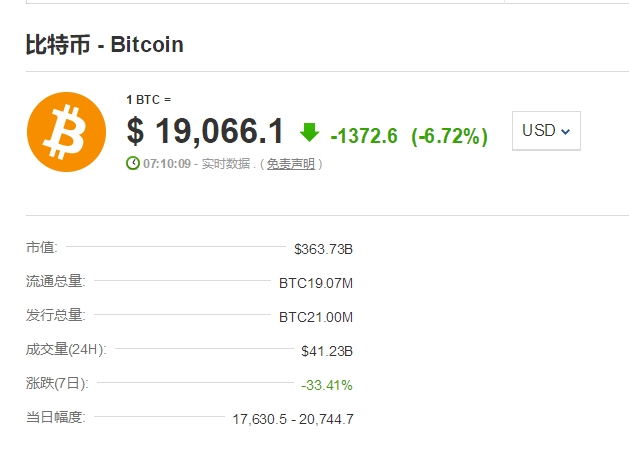Image resolution: width=629 pixels, height=457 pixels.
Task: Click the $41.23B volume value
Action: coord(326,351)
